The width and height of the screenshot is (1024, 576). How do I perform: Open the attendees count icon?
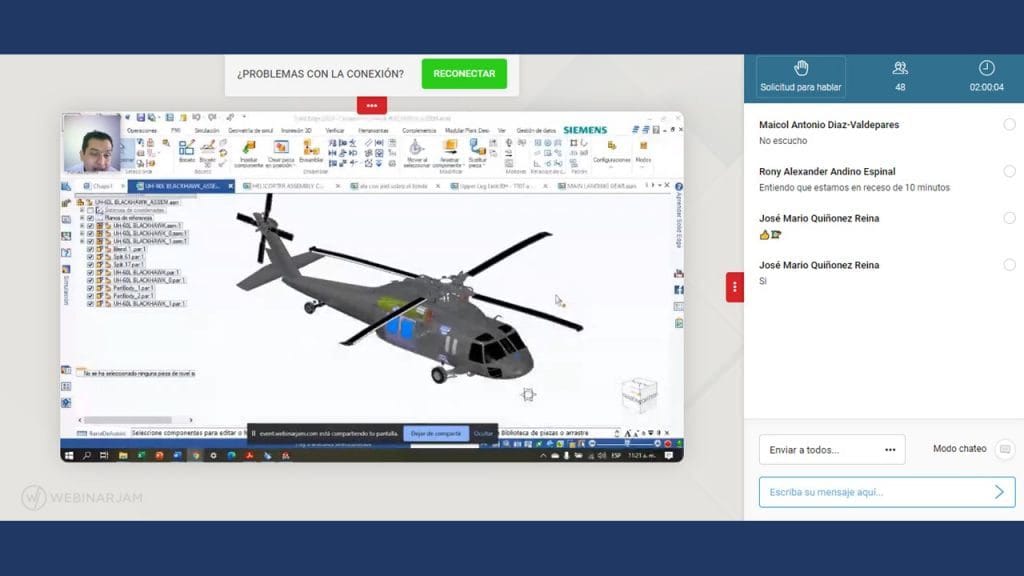coord(900,68)
